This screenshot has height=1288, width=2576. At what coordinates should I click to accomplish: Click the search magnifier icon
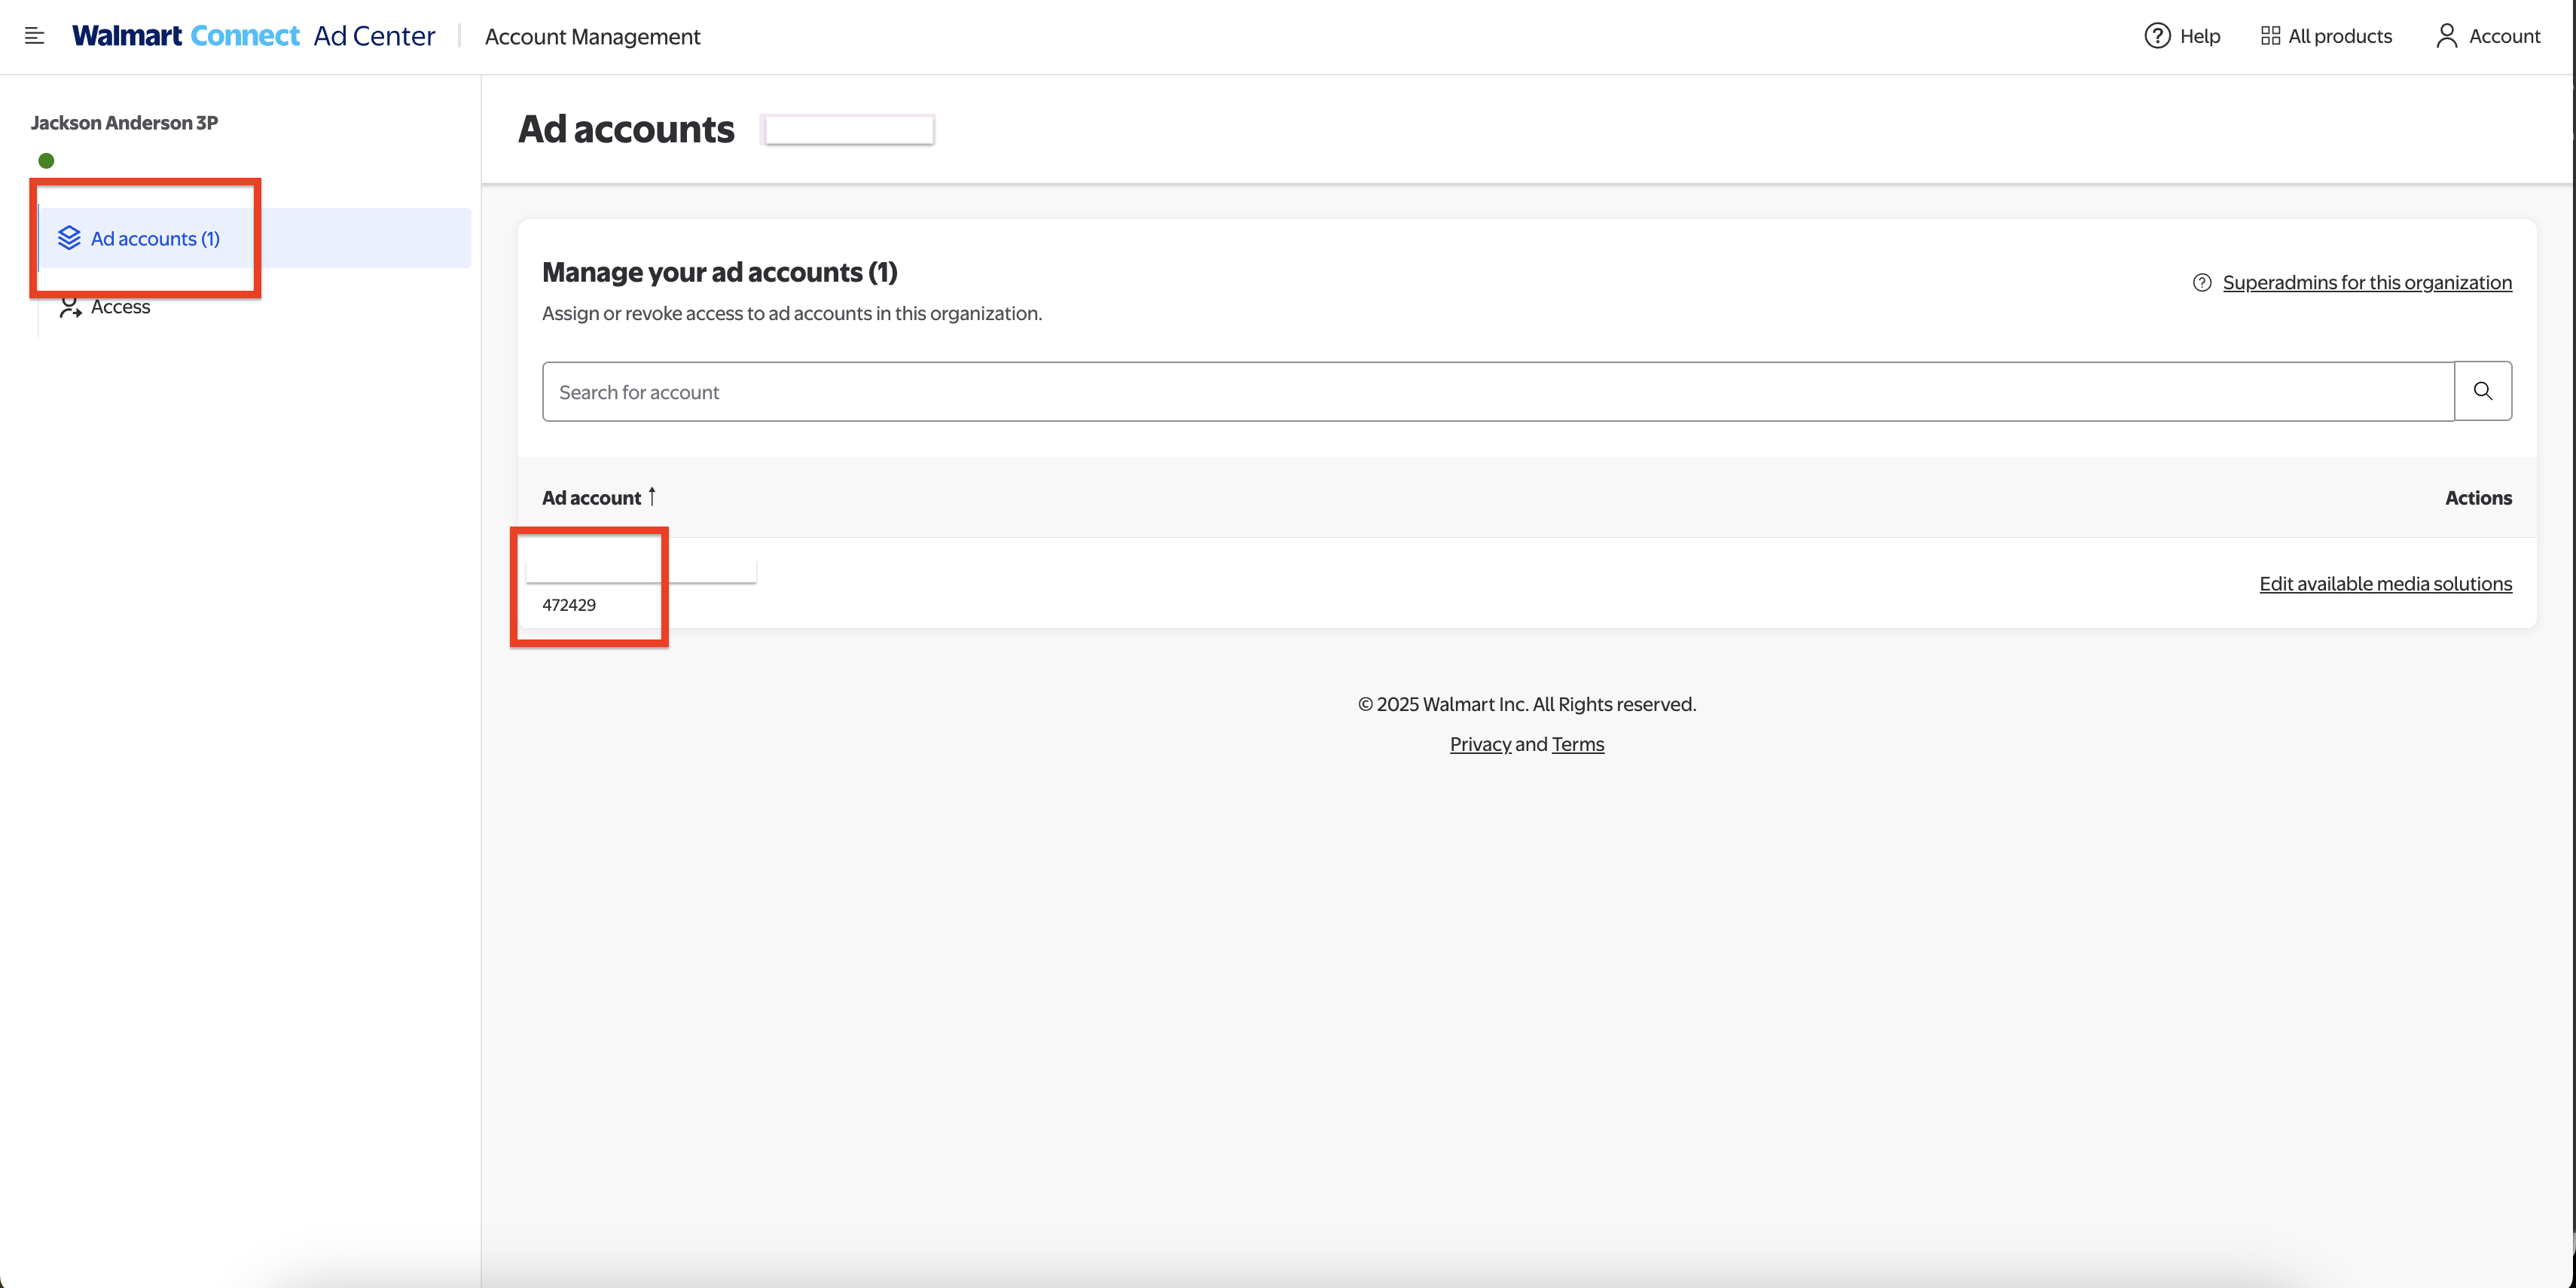[2484, 390]
